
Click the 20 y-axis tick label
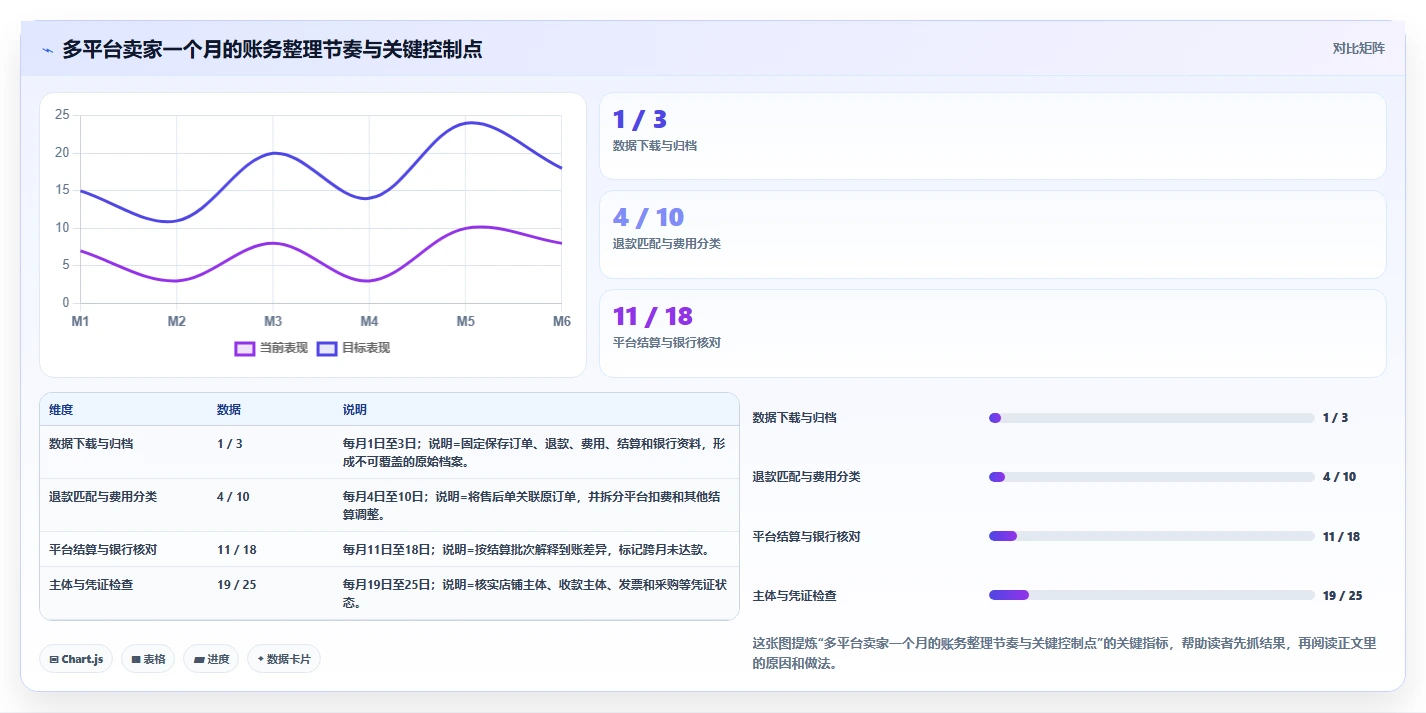[x=62, y=153]
